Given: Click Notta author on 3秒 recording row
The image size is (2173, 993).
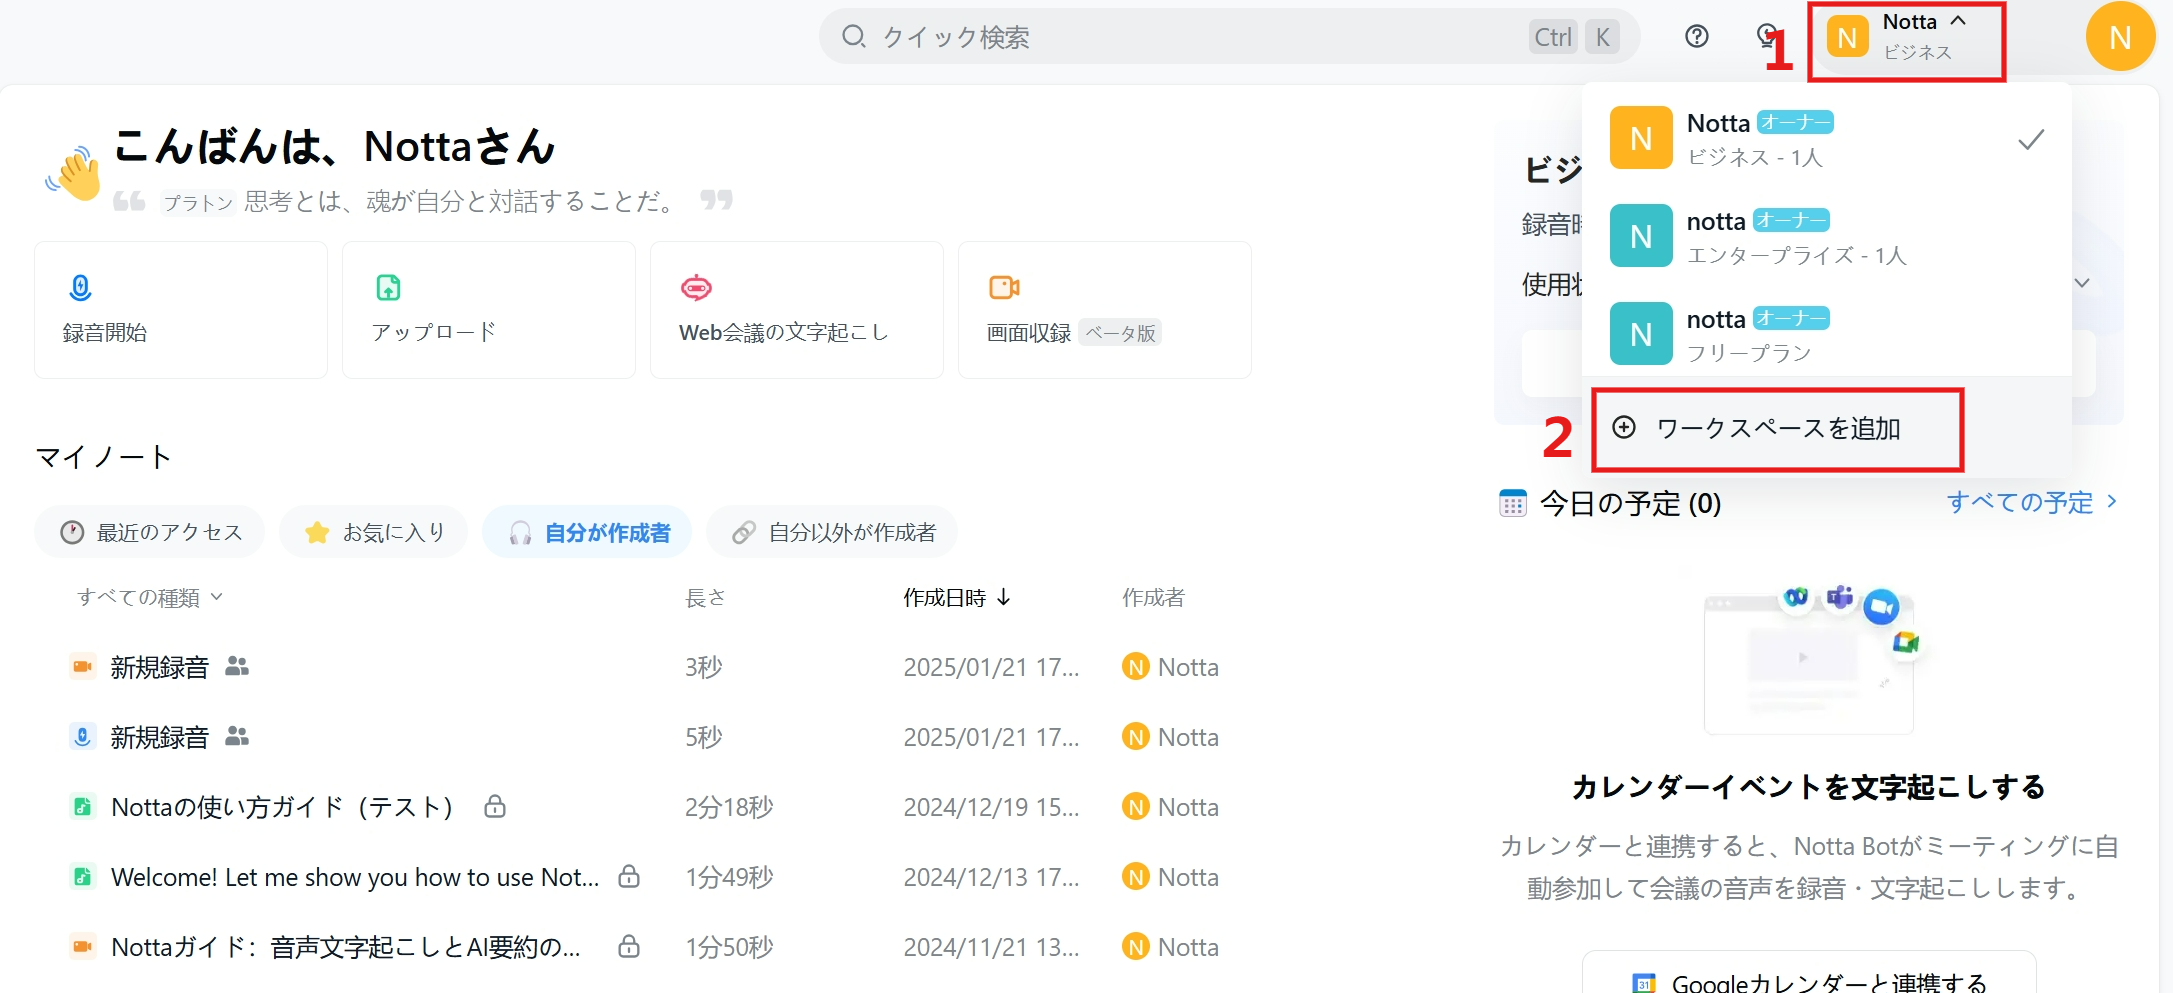Looking at the screenshot, I should point(1170,667).
